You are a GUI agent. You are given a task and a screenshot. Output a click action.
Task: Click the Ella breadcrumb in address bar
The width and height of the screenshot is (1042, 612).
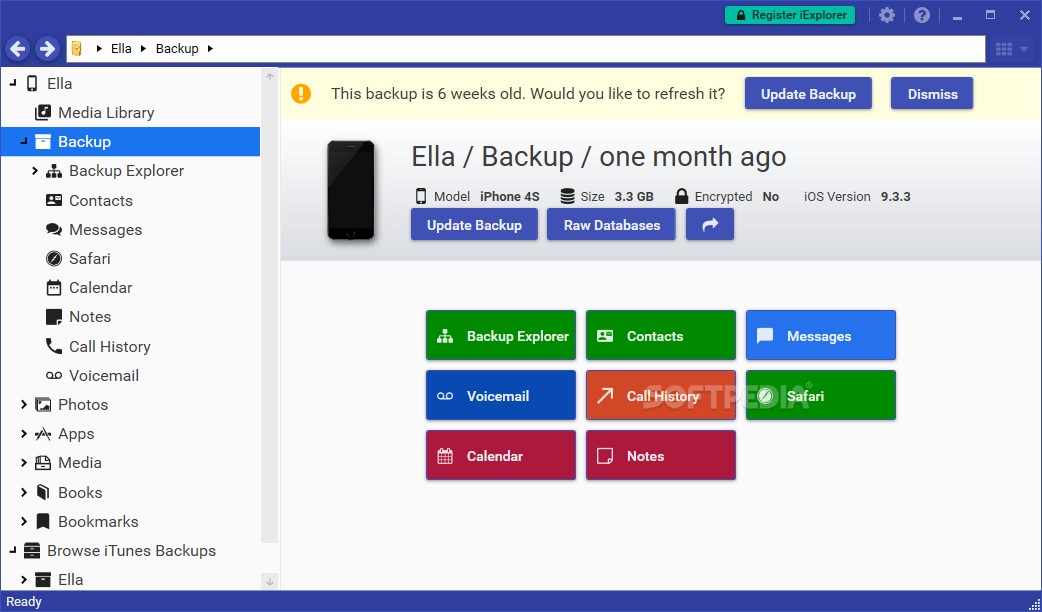121,49
